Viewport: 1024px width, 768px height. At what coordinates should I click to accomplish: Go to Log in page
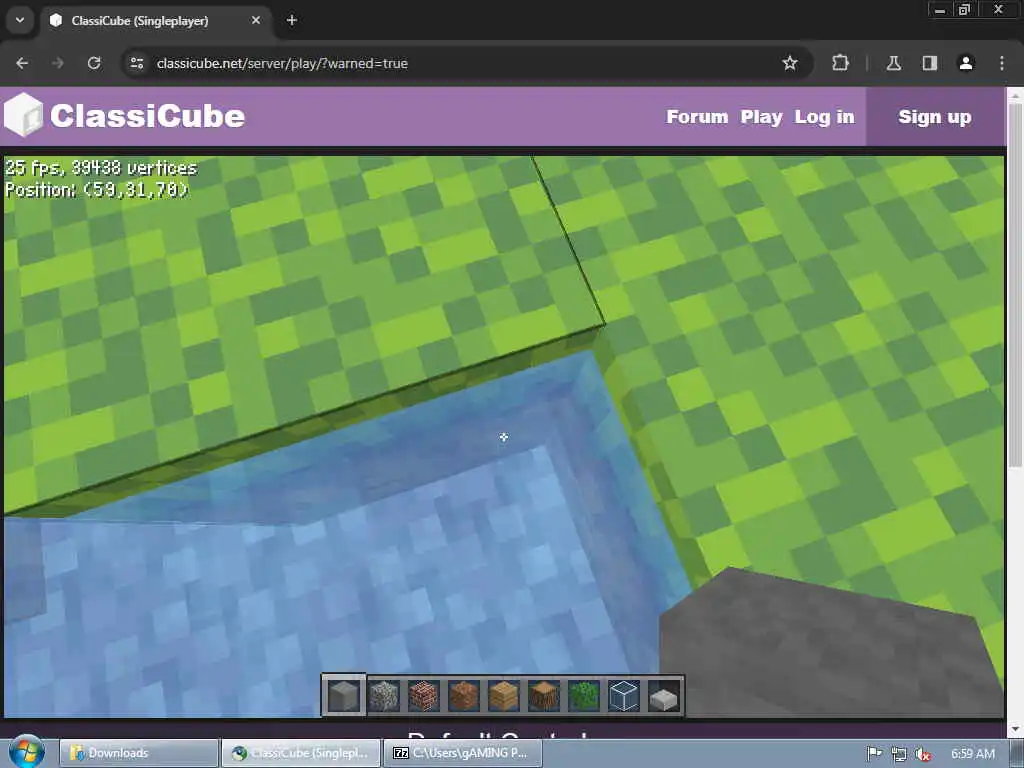point(824,117)
